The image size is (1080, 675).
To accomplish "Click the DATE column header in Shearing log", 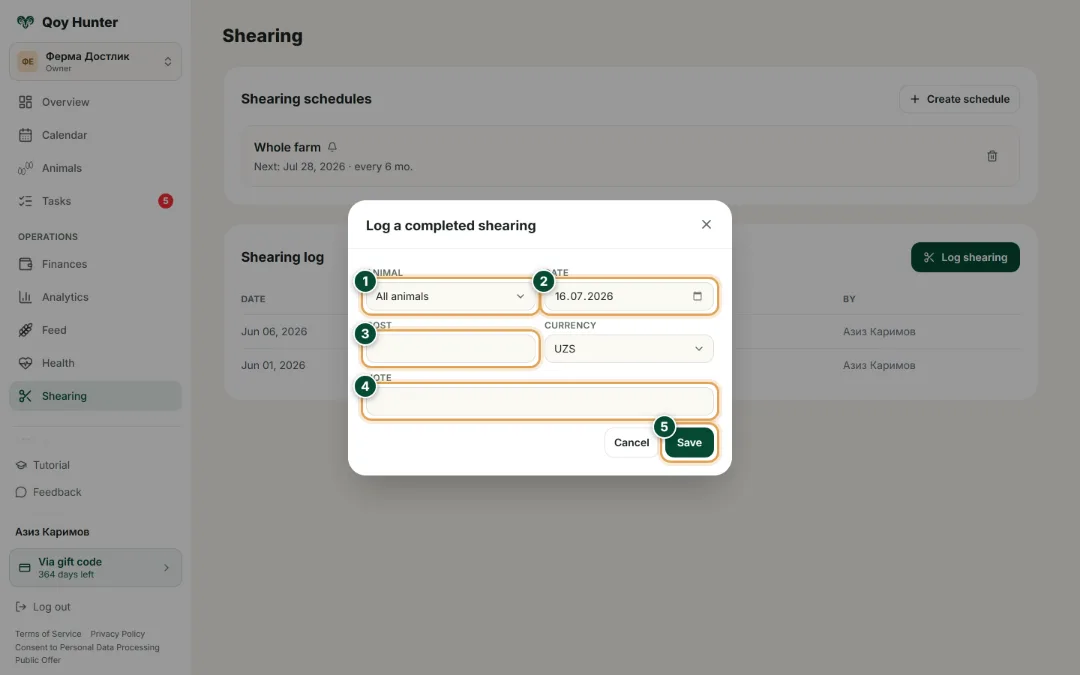I will pos(253,299).
